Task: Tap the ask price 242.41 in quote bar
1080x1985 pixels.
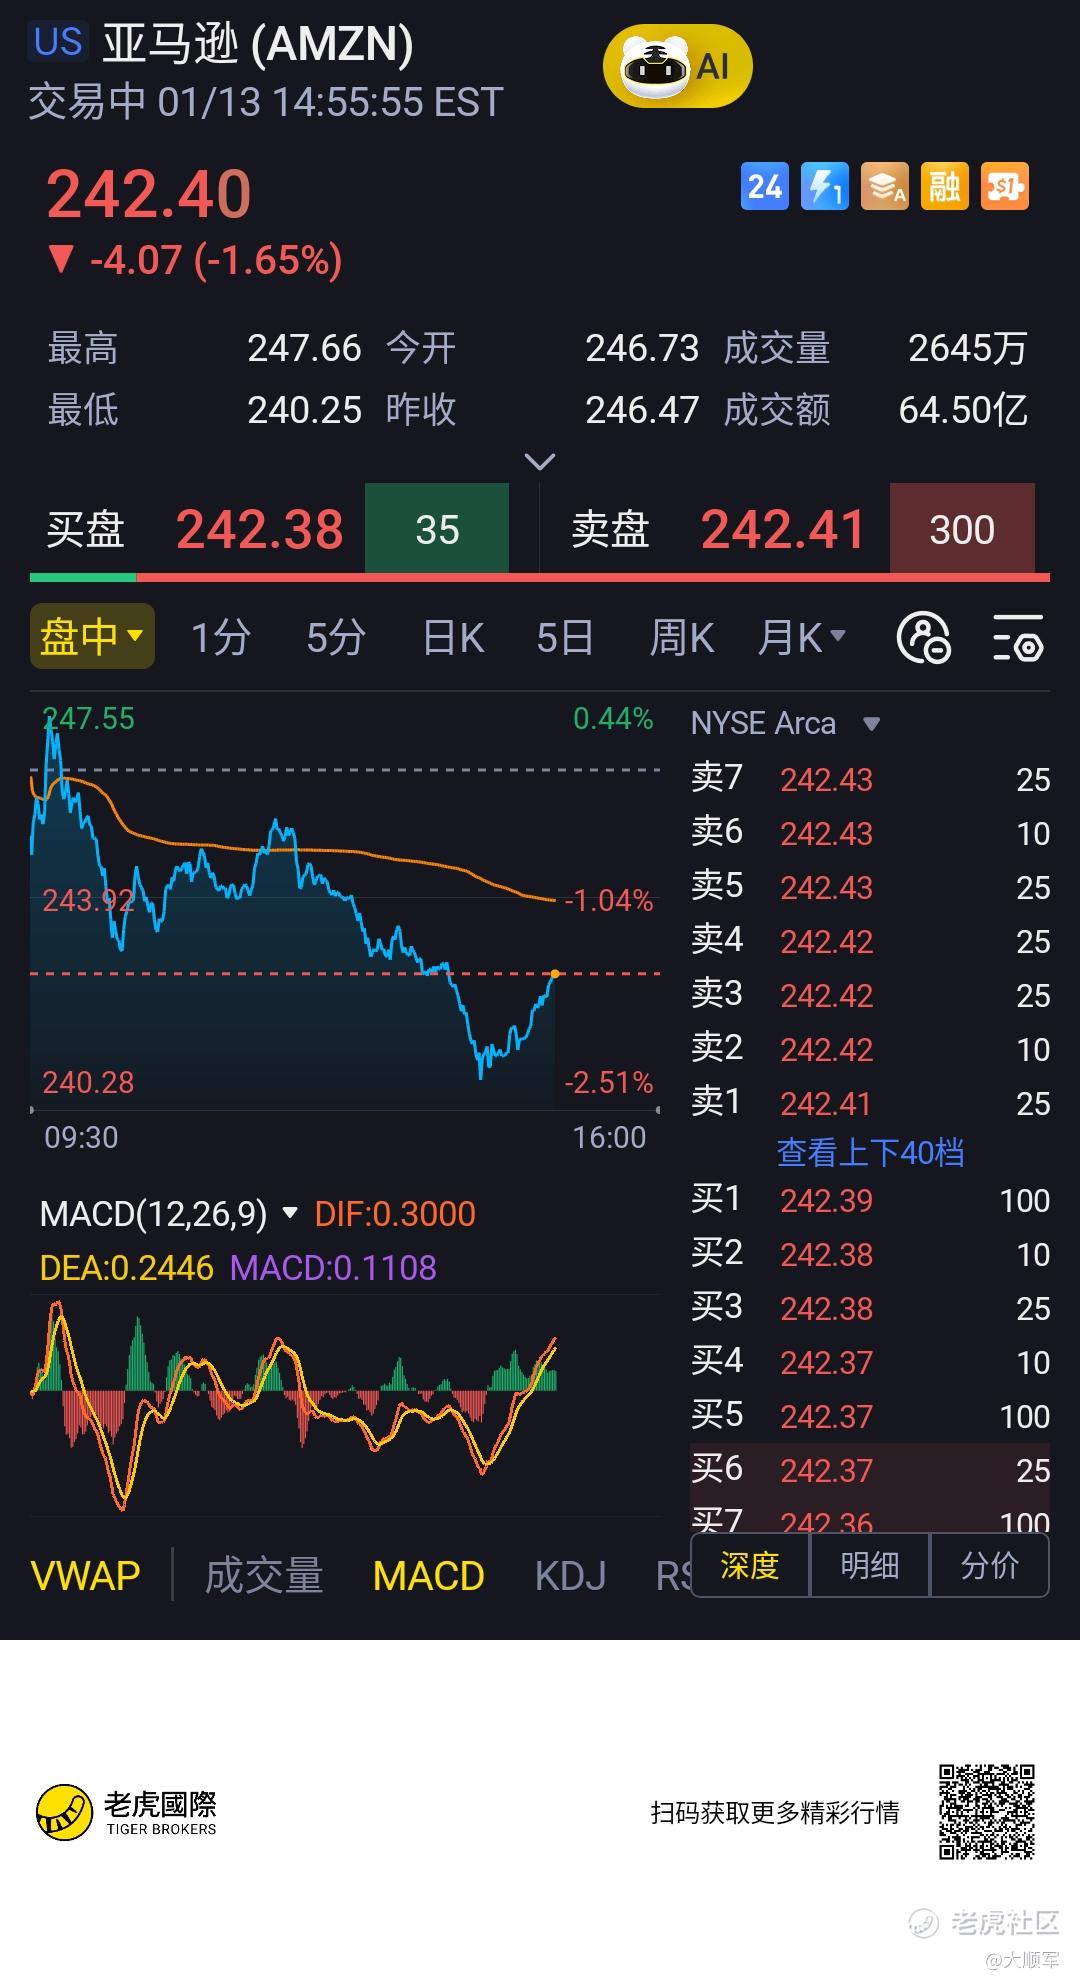Action: 783,529
